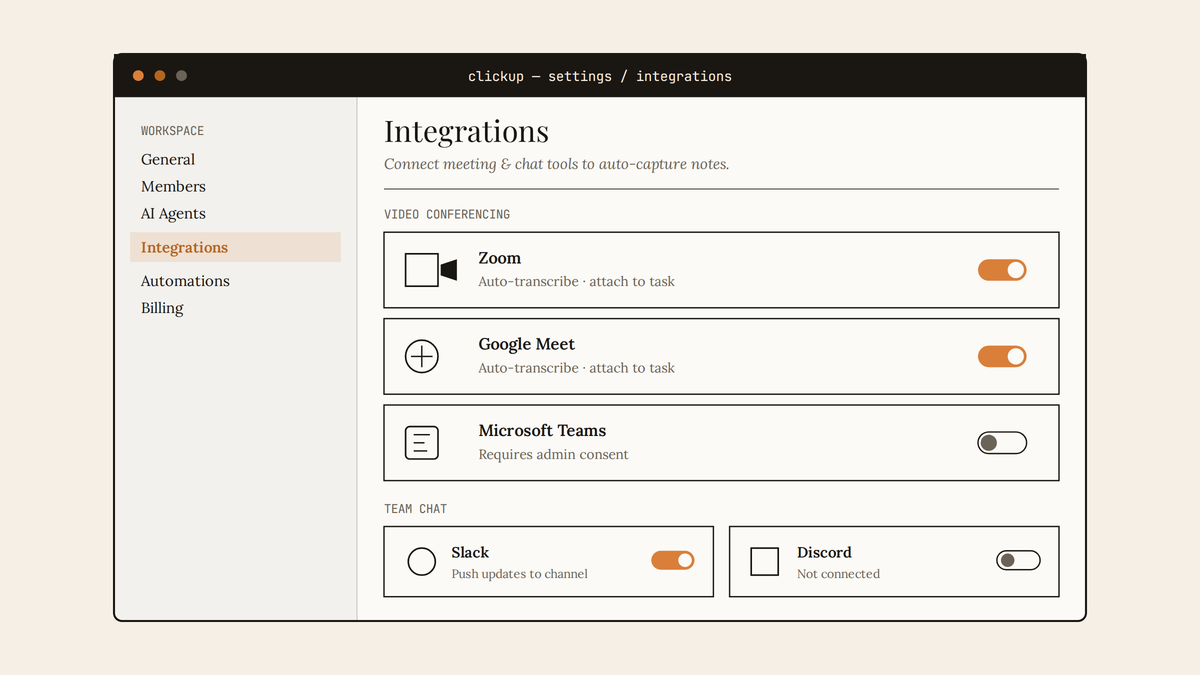Click the Google Meet title

pyautogui.click(x=526, y=344)
